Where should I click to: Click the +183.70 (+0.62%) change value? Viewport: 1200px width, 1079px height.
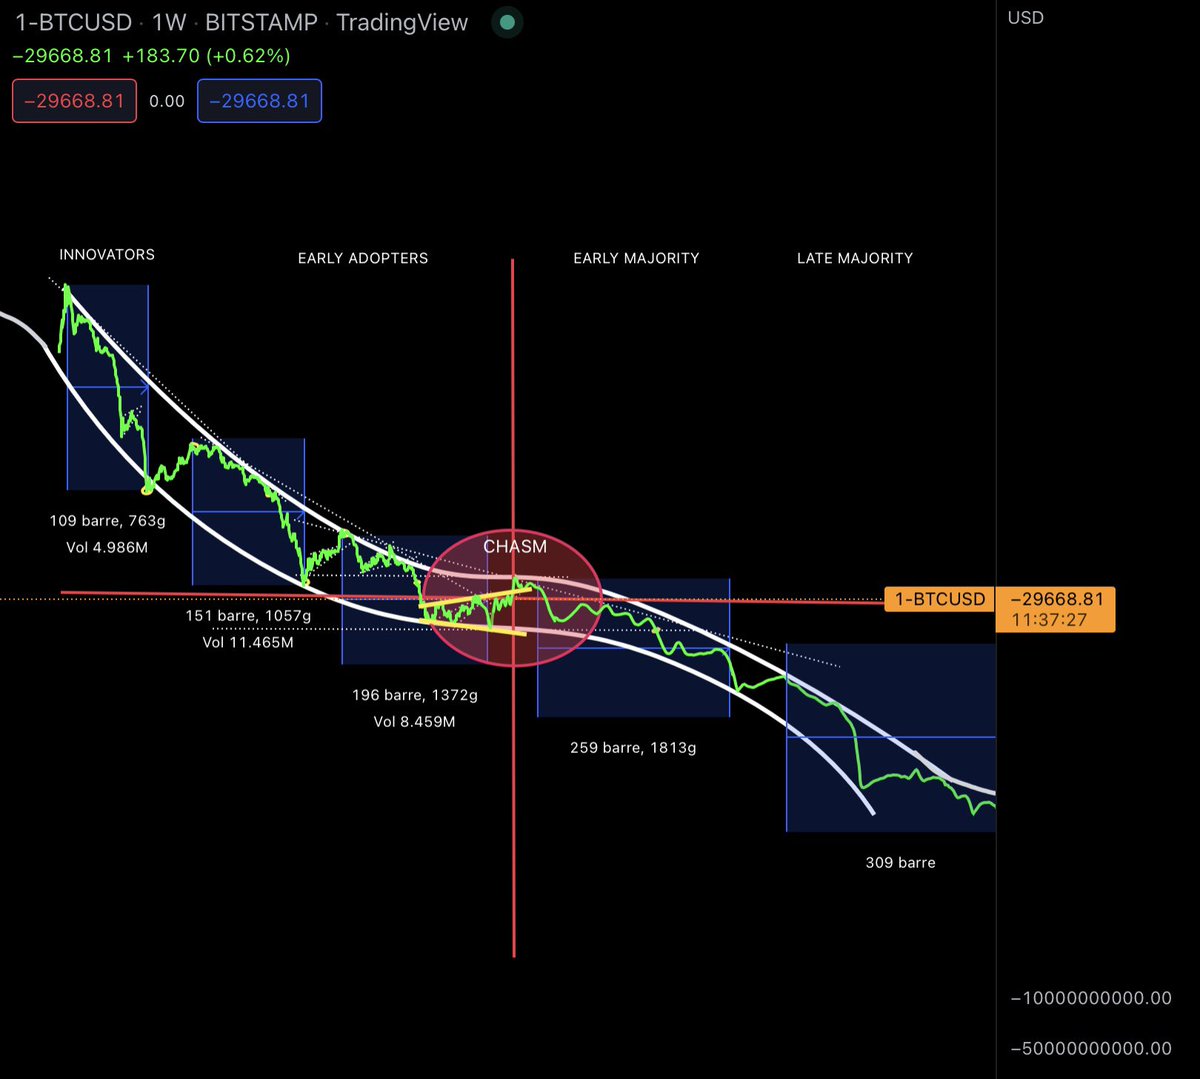207,56
